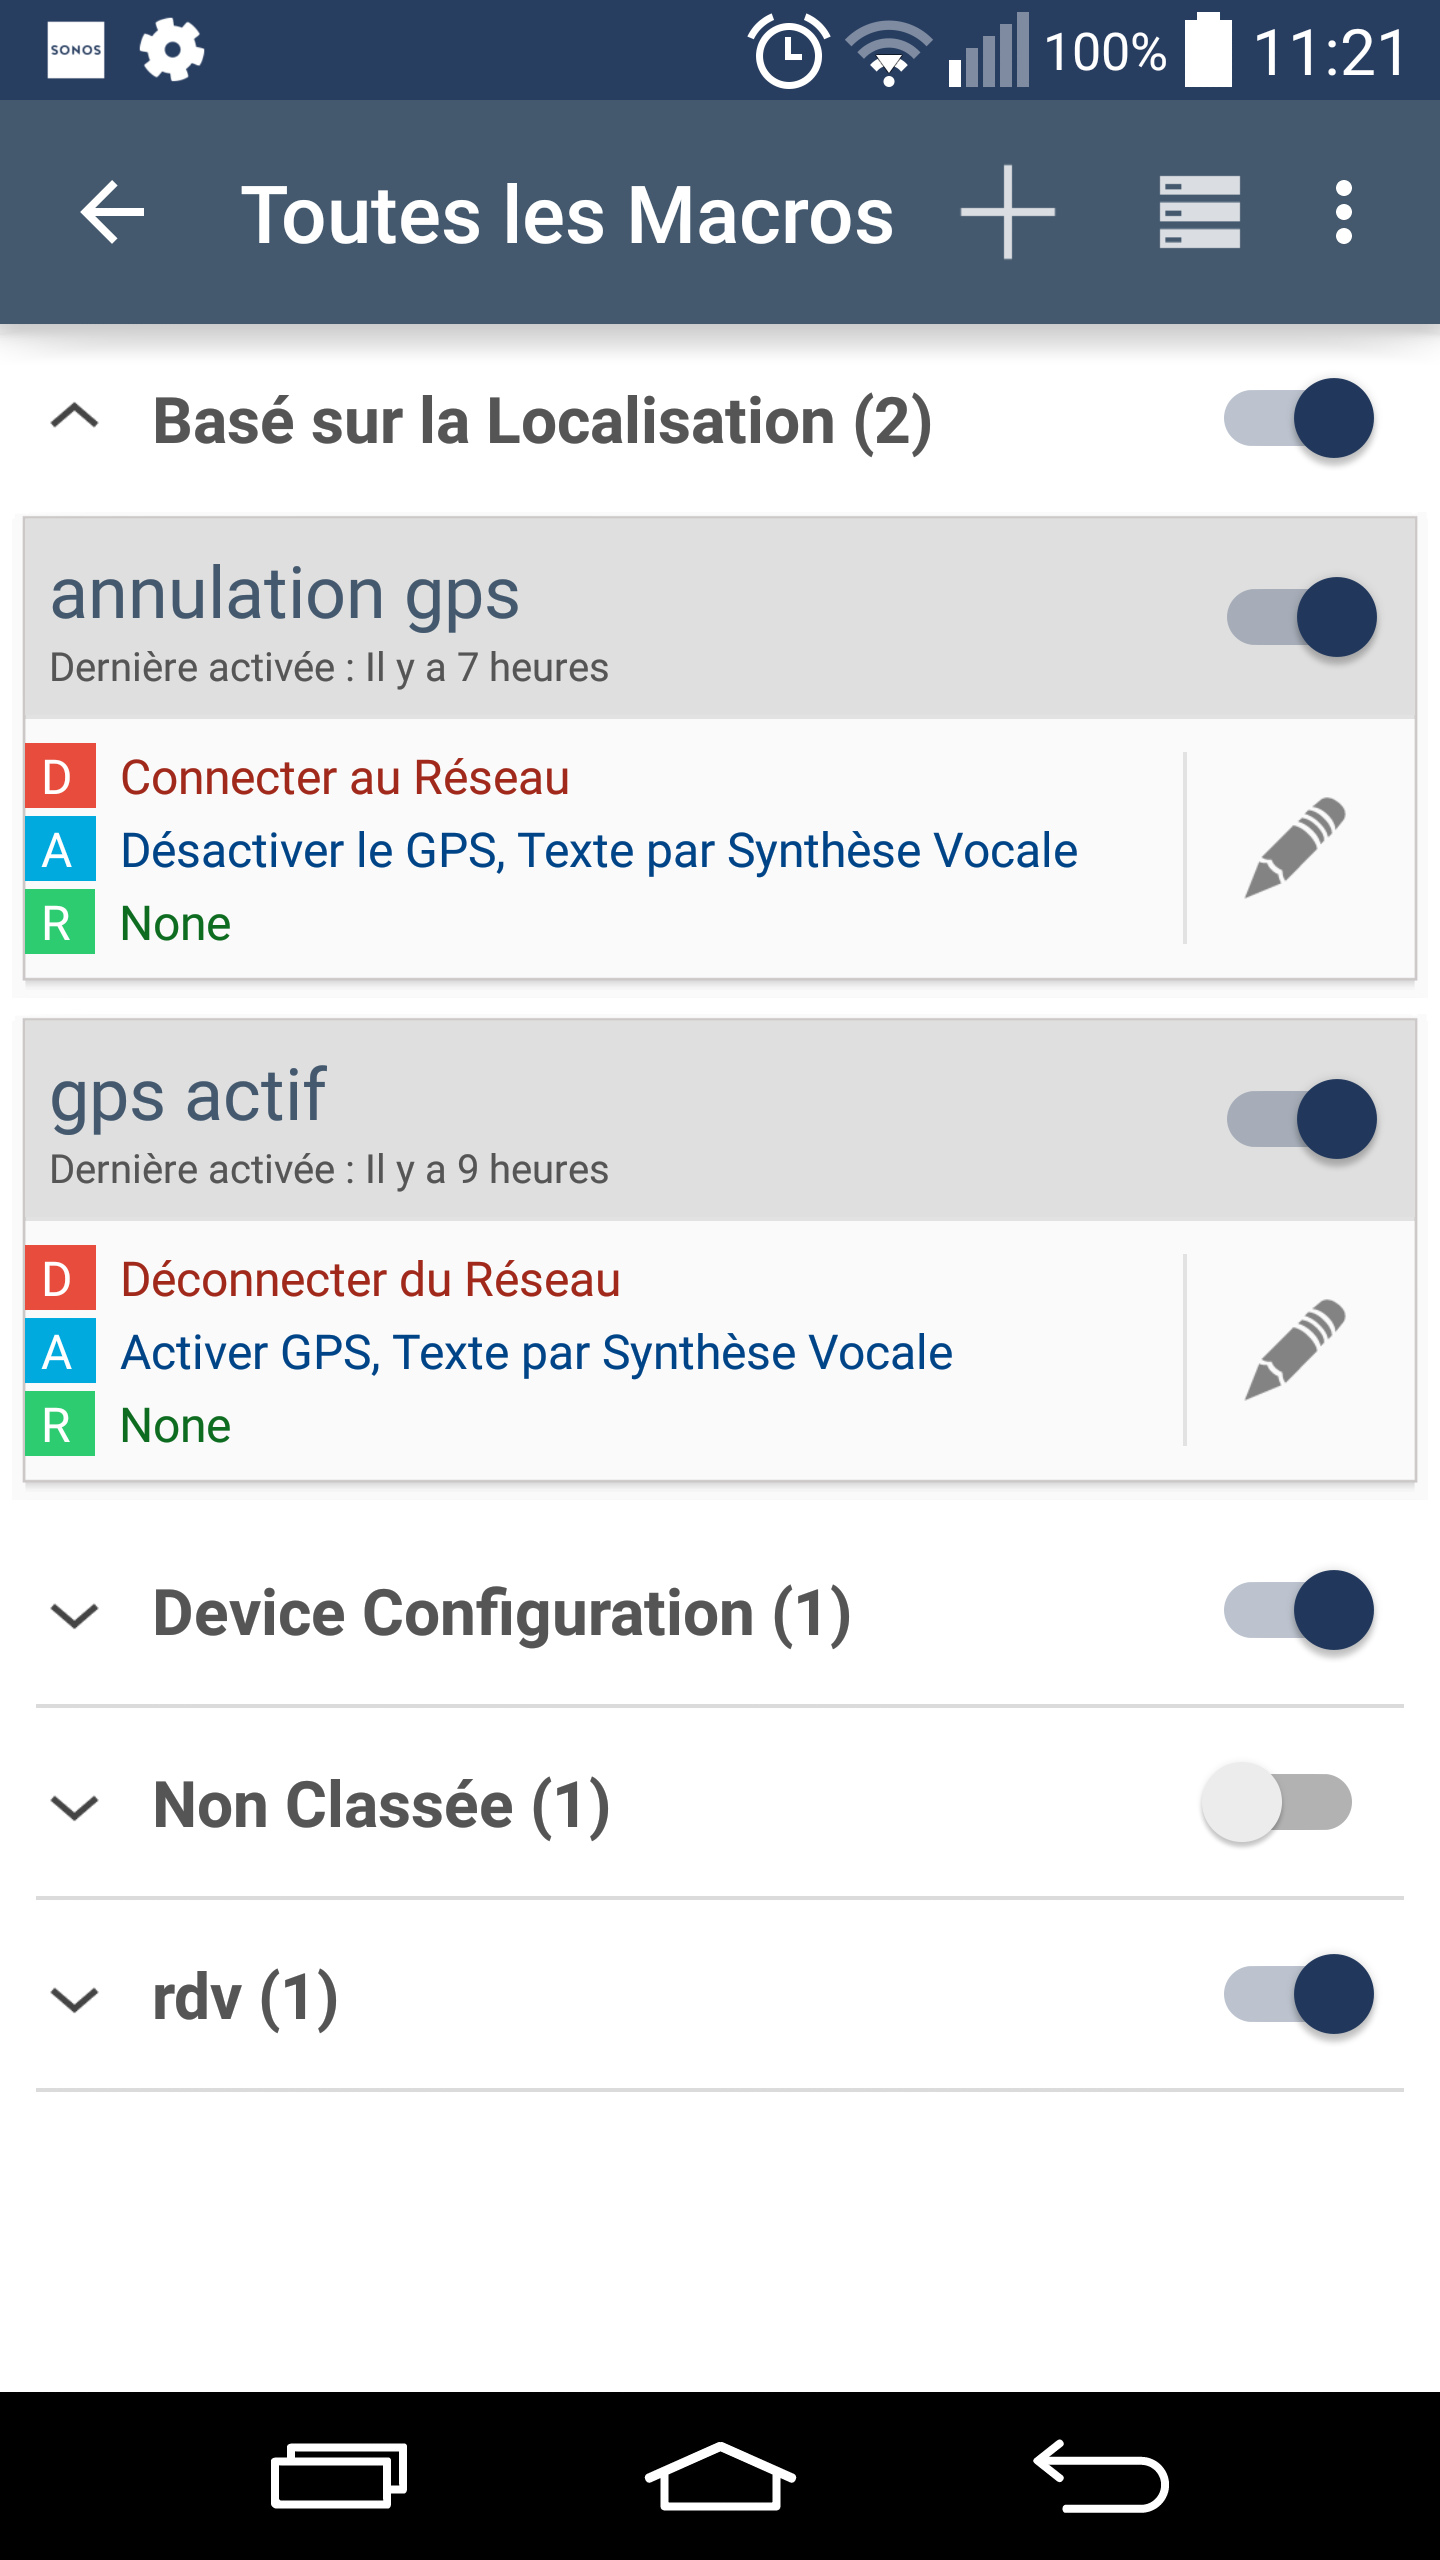Toggle Basé sur la Localisation category switch
Viewport: 1440px width, 2560px height.
[x=1299, y=418]
